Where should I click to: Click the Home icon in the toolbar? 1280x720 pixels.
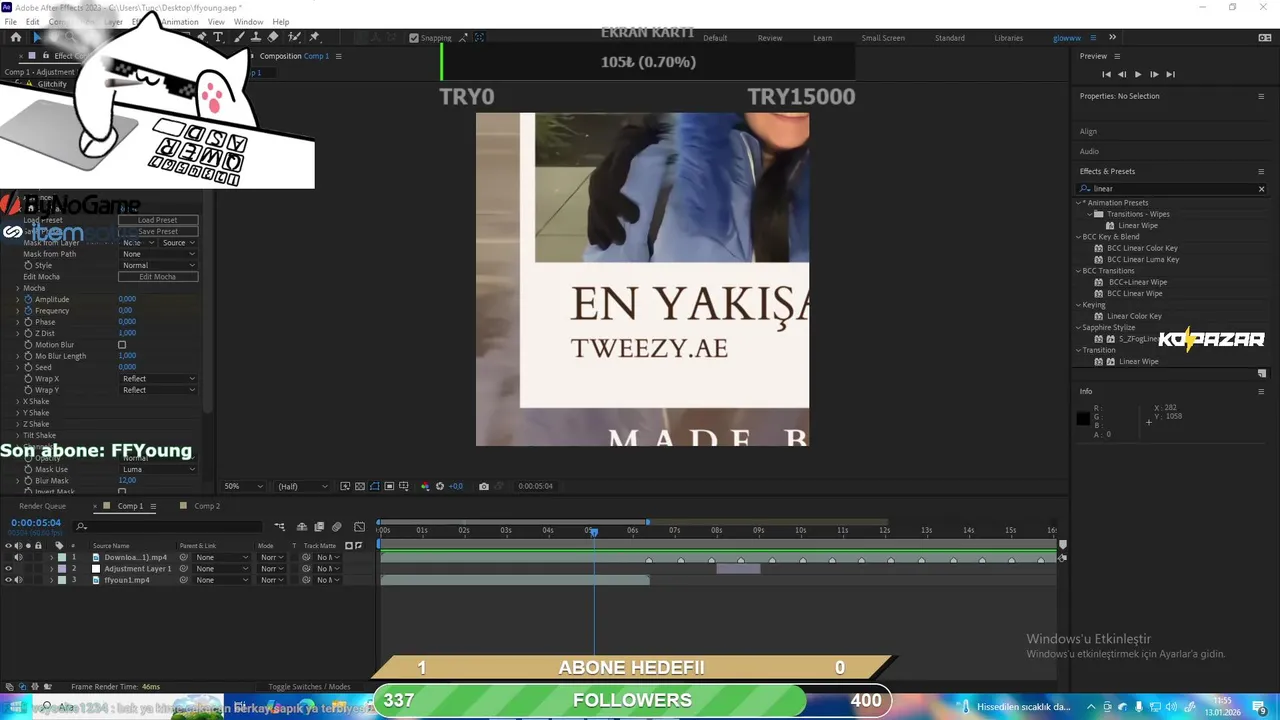[x=16, y=37]
